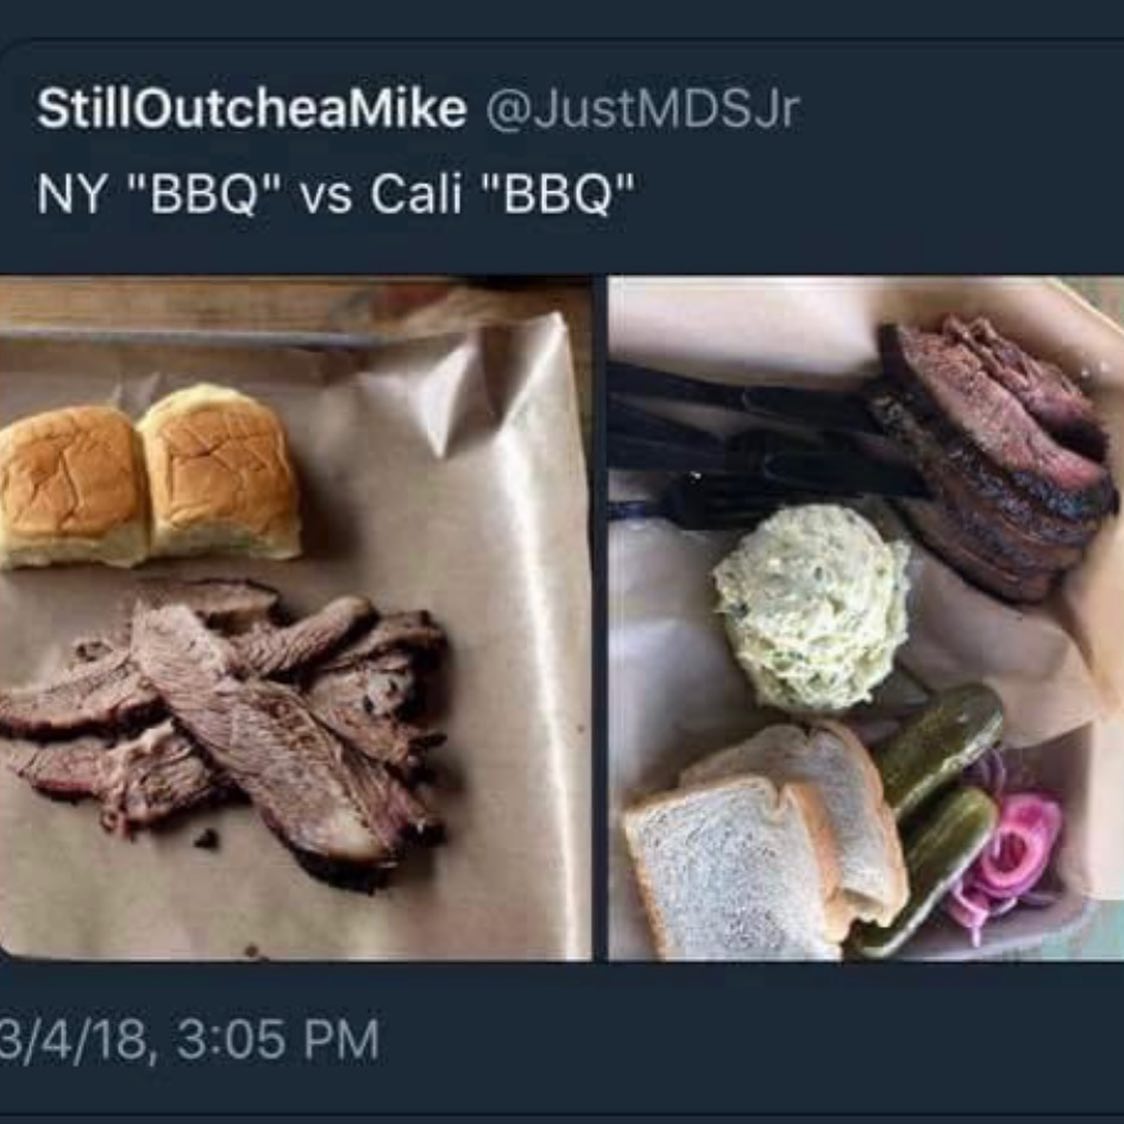This screenshot has height=1124, width=1124.
Task: Select the tweet text NY "BBQ" vs Cali "BBQ"
Action: [336, 194]
